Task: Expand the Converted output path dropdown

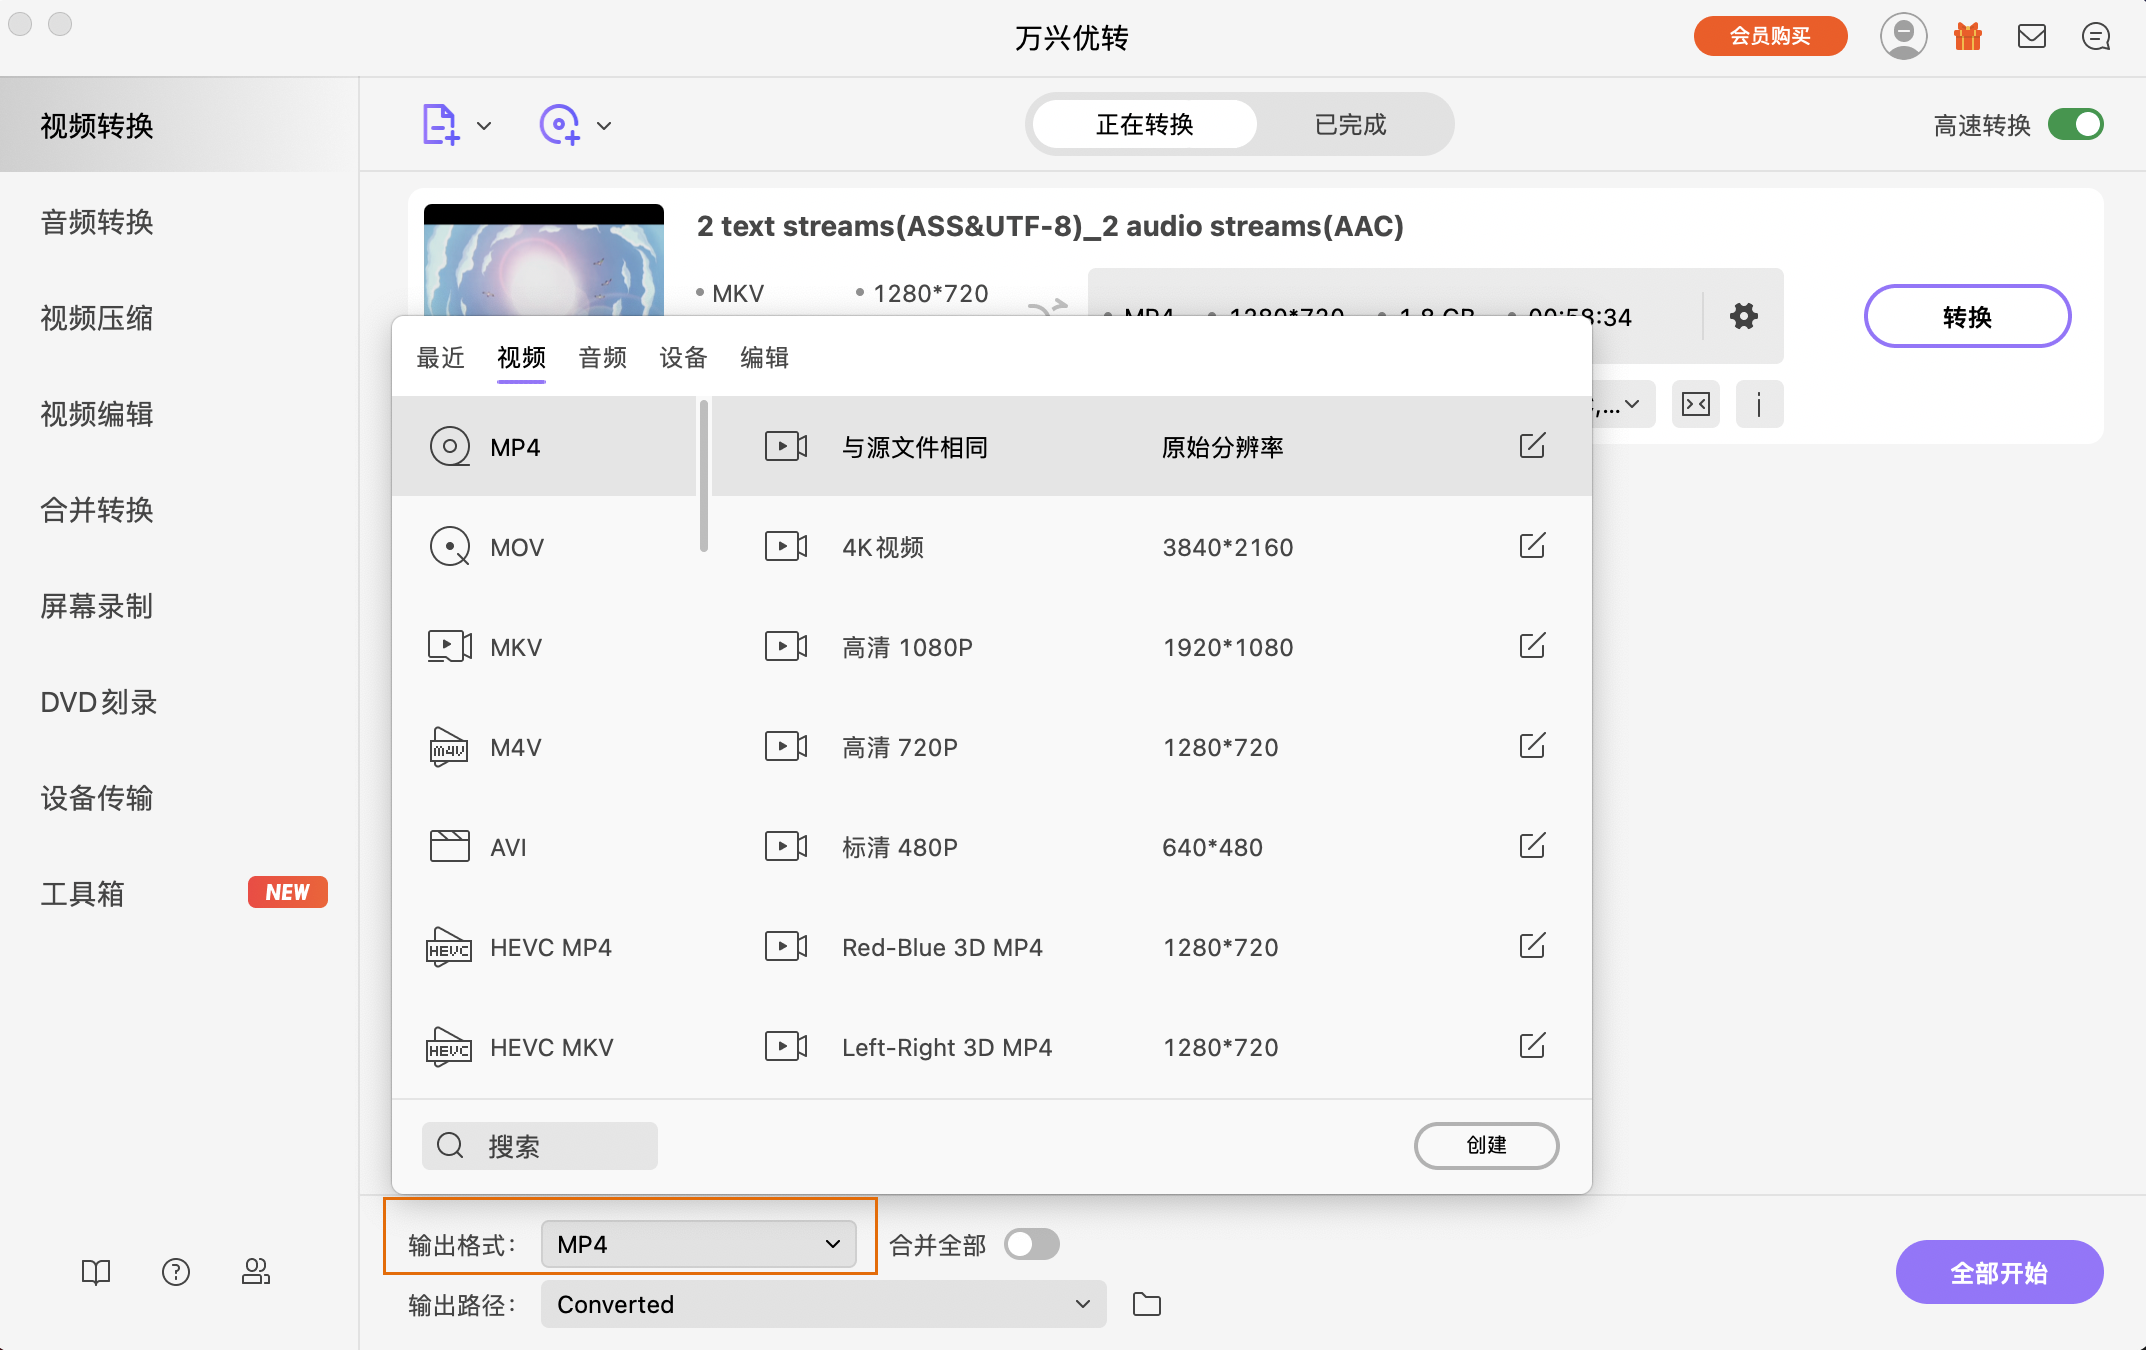Action: 822,1304
